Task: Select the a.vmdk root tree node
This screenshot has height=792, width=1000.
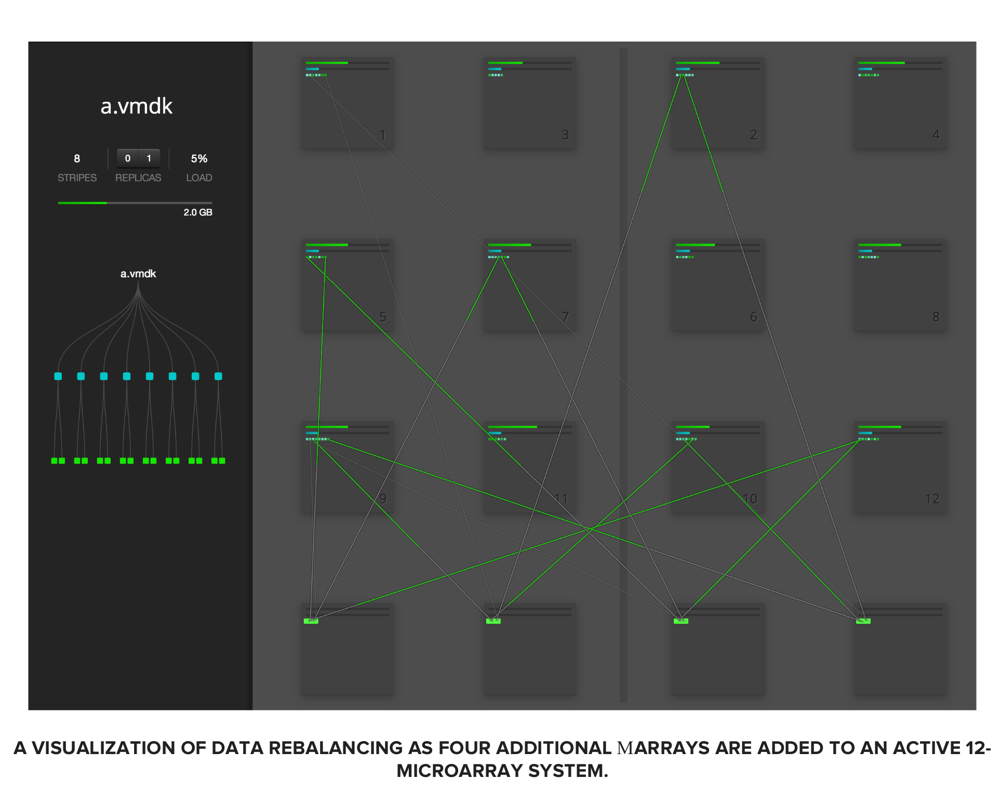Action: point(138,274)
